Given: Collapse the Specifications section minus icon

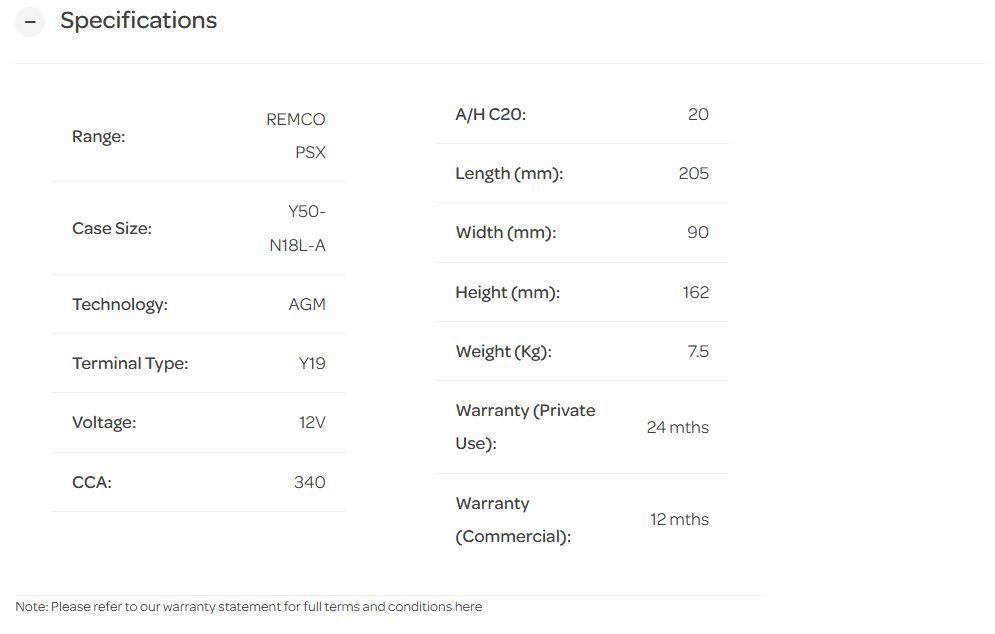Looking at the screenshot, I should pyautogui.click(x=30, y=22).
